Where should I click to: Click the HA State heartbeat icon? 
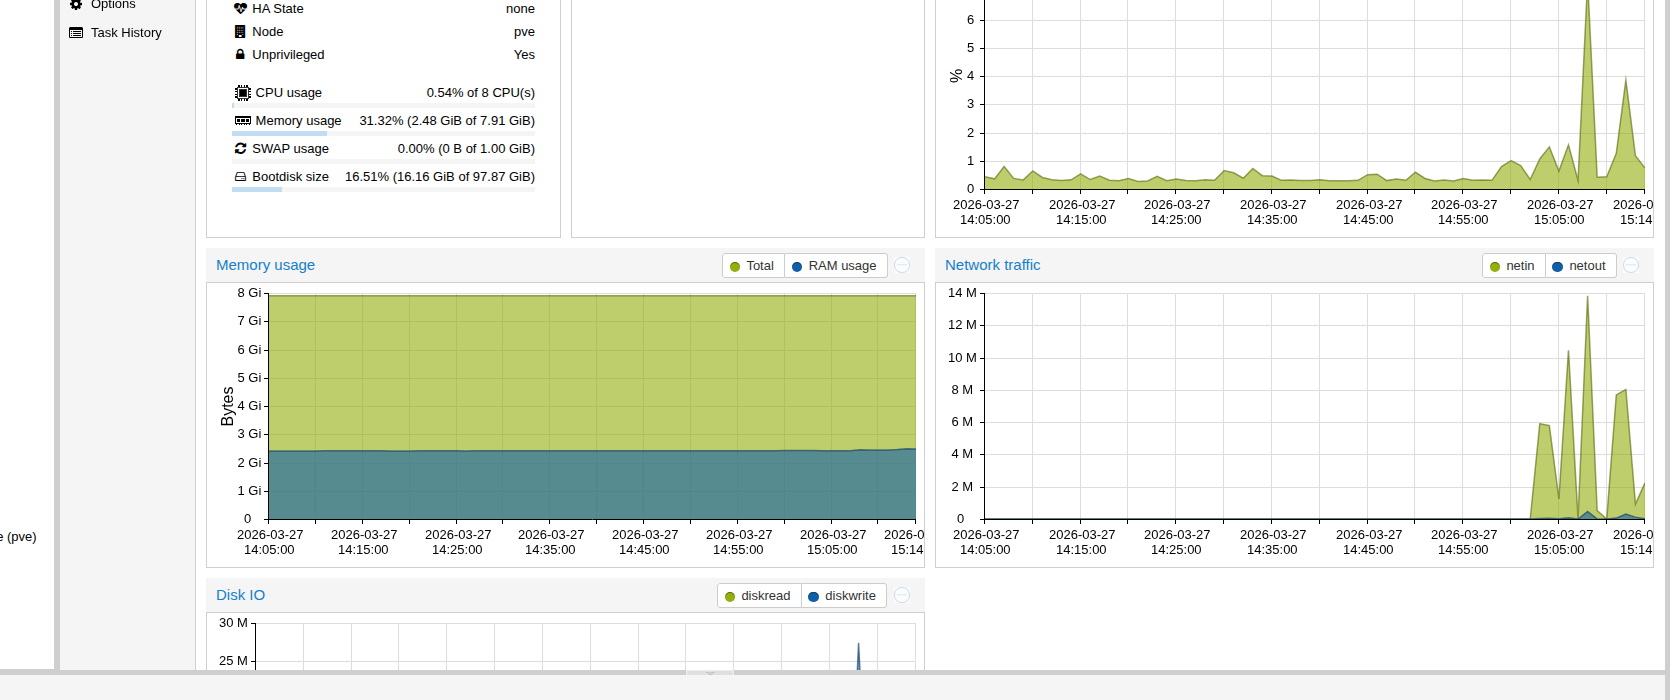pyautogui.click(x=240, y=8)
